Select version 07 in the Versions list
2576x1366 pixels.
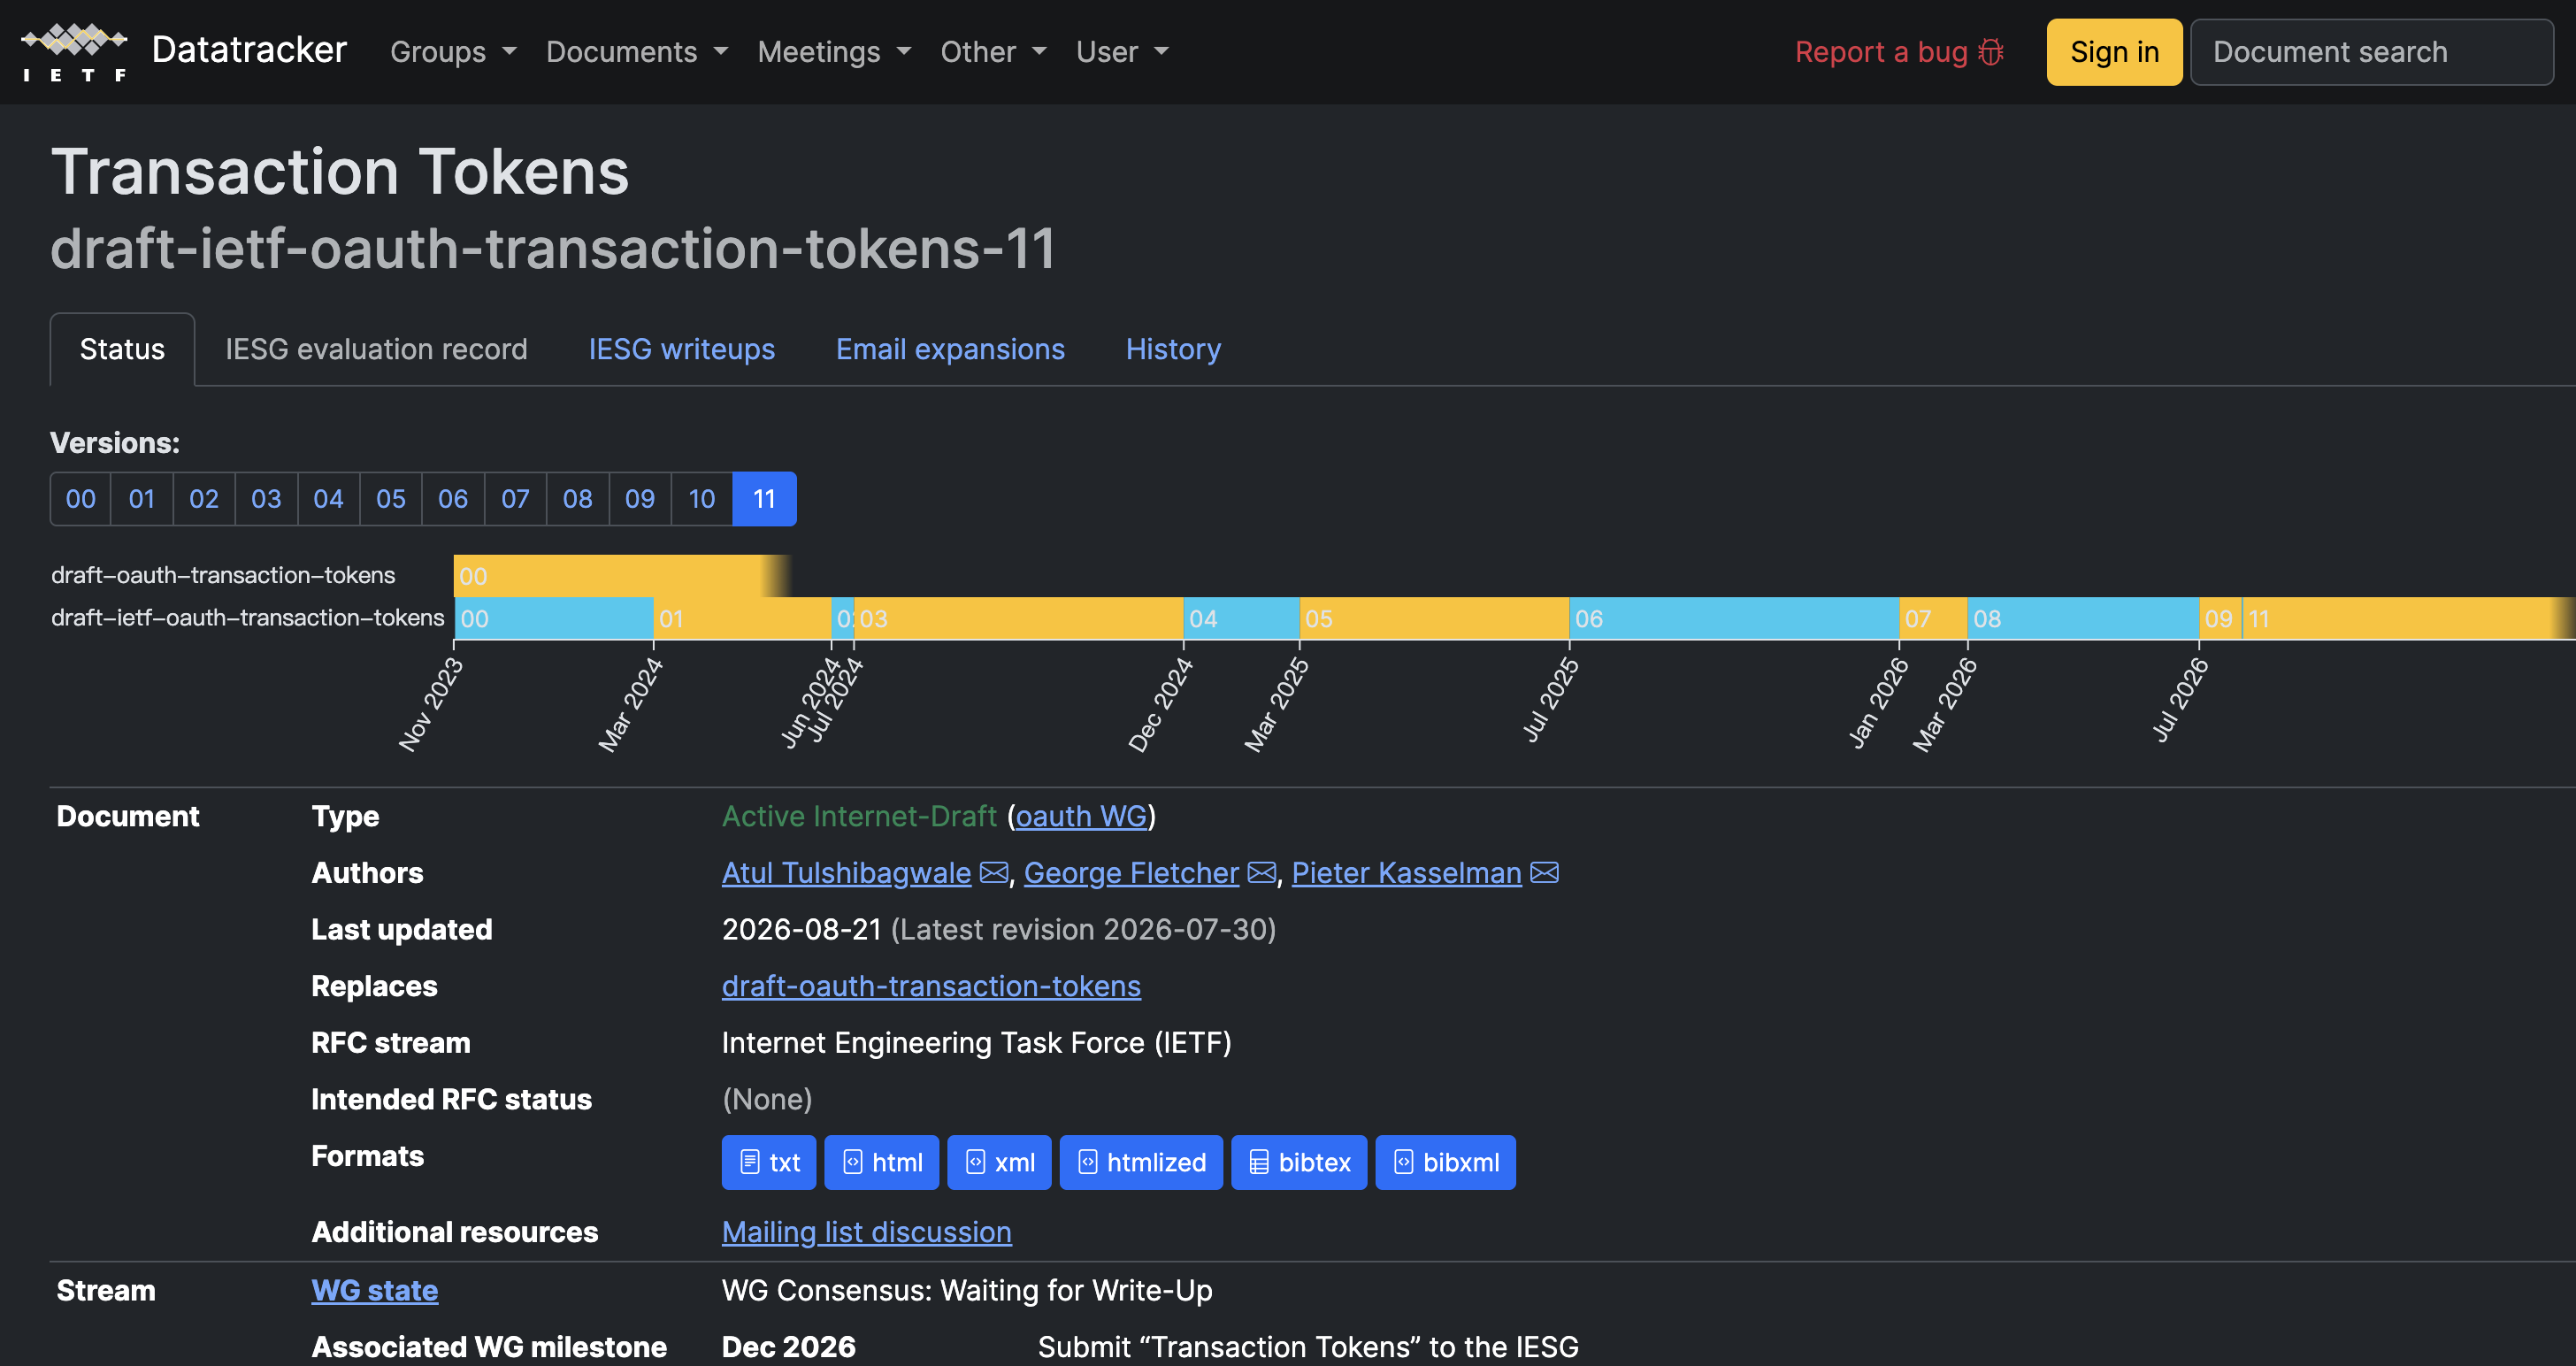515,499
